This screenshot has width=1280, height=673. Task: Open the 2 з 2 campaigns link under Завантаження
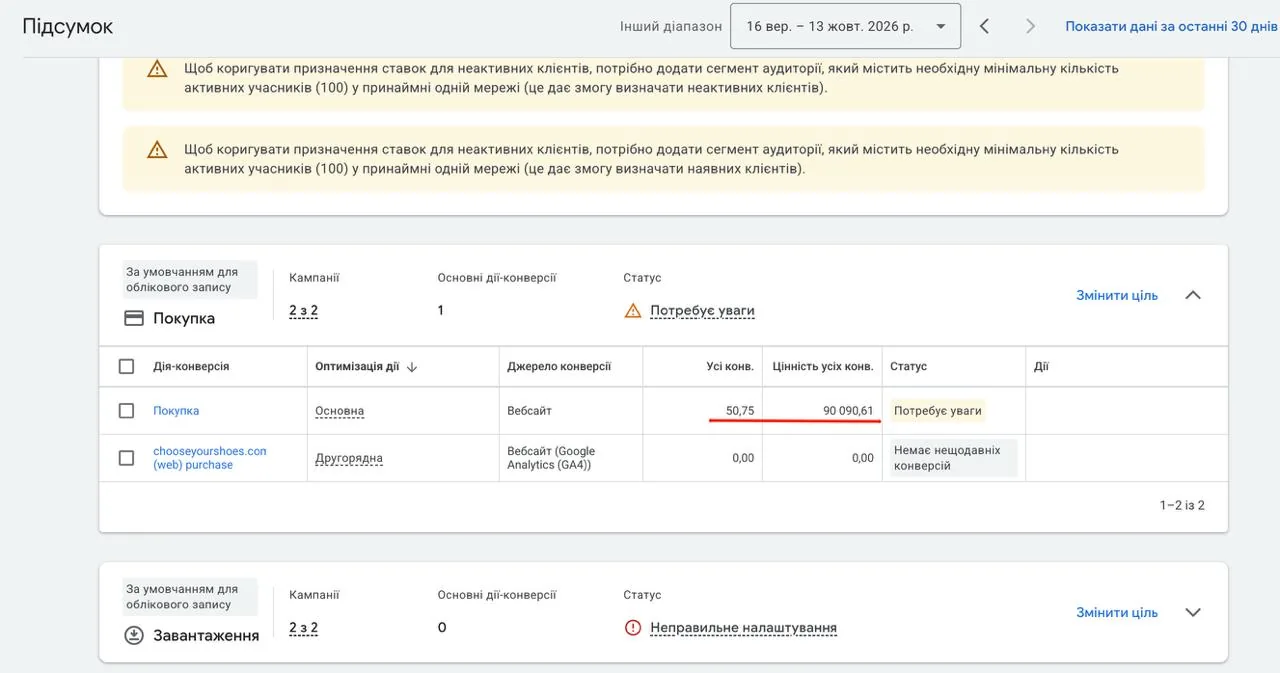[x=304, y=628]
